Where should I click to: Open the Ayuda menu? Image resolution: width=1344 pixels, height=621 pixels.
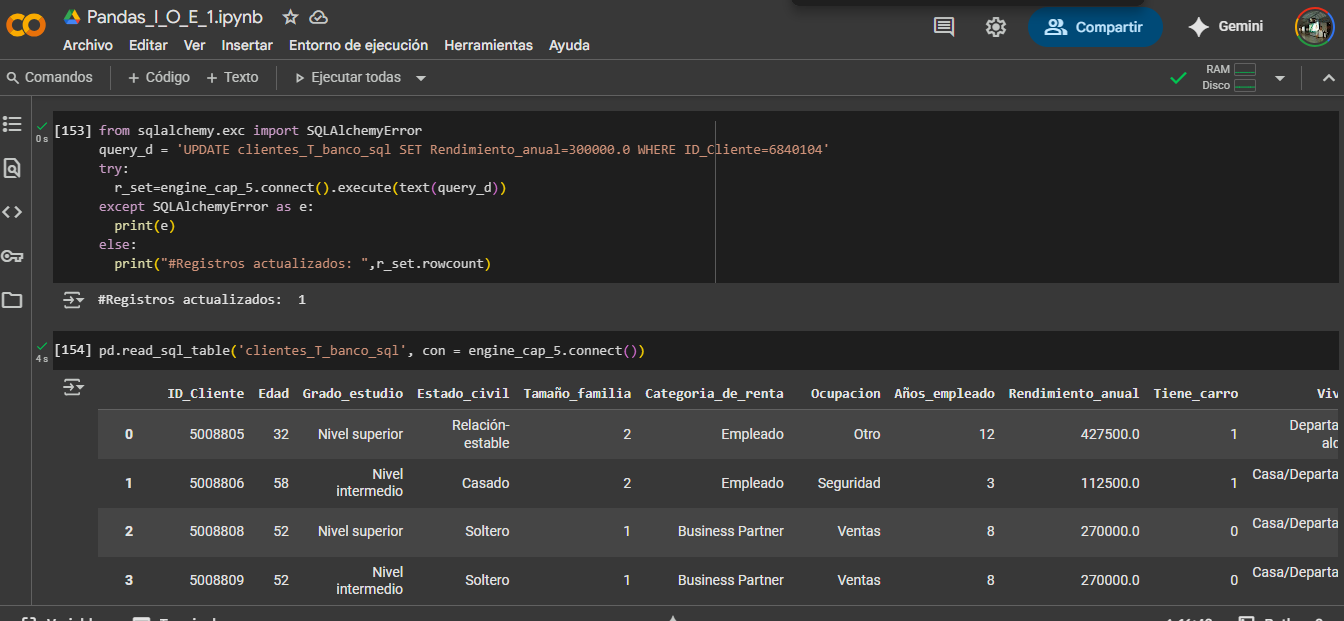tap(569, 45)
